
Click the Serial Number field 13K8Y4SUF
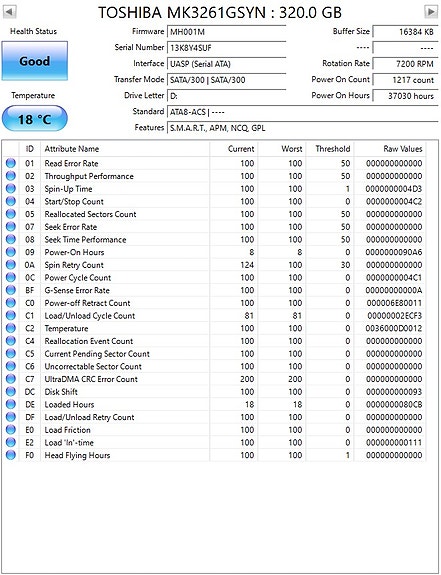tap(227, 48)
